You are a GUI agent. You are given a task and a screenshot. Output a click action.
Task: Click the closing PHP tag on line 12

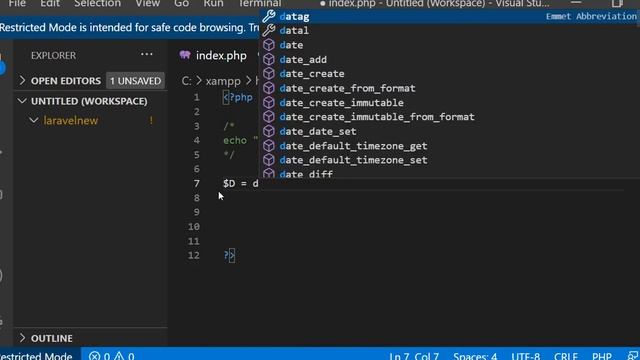(x=229, y=256)
